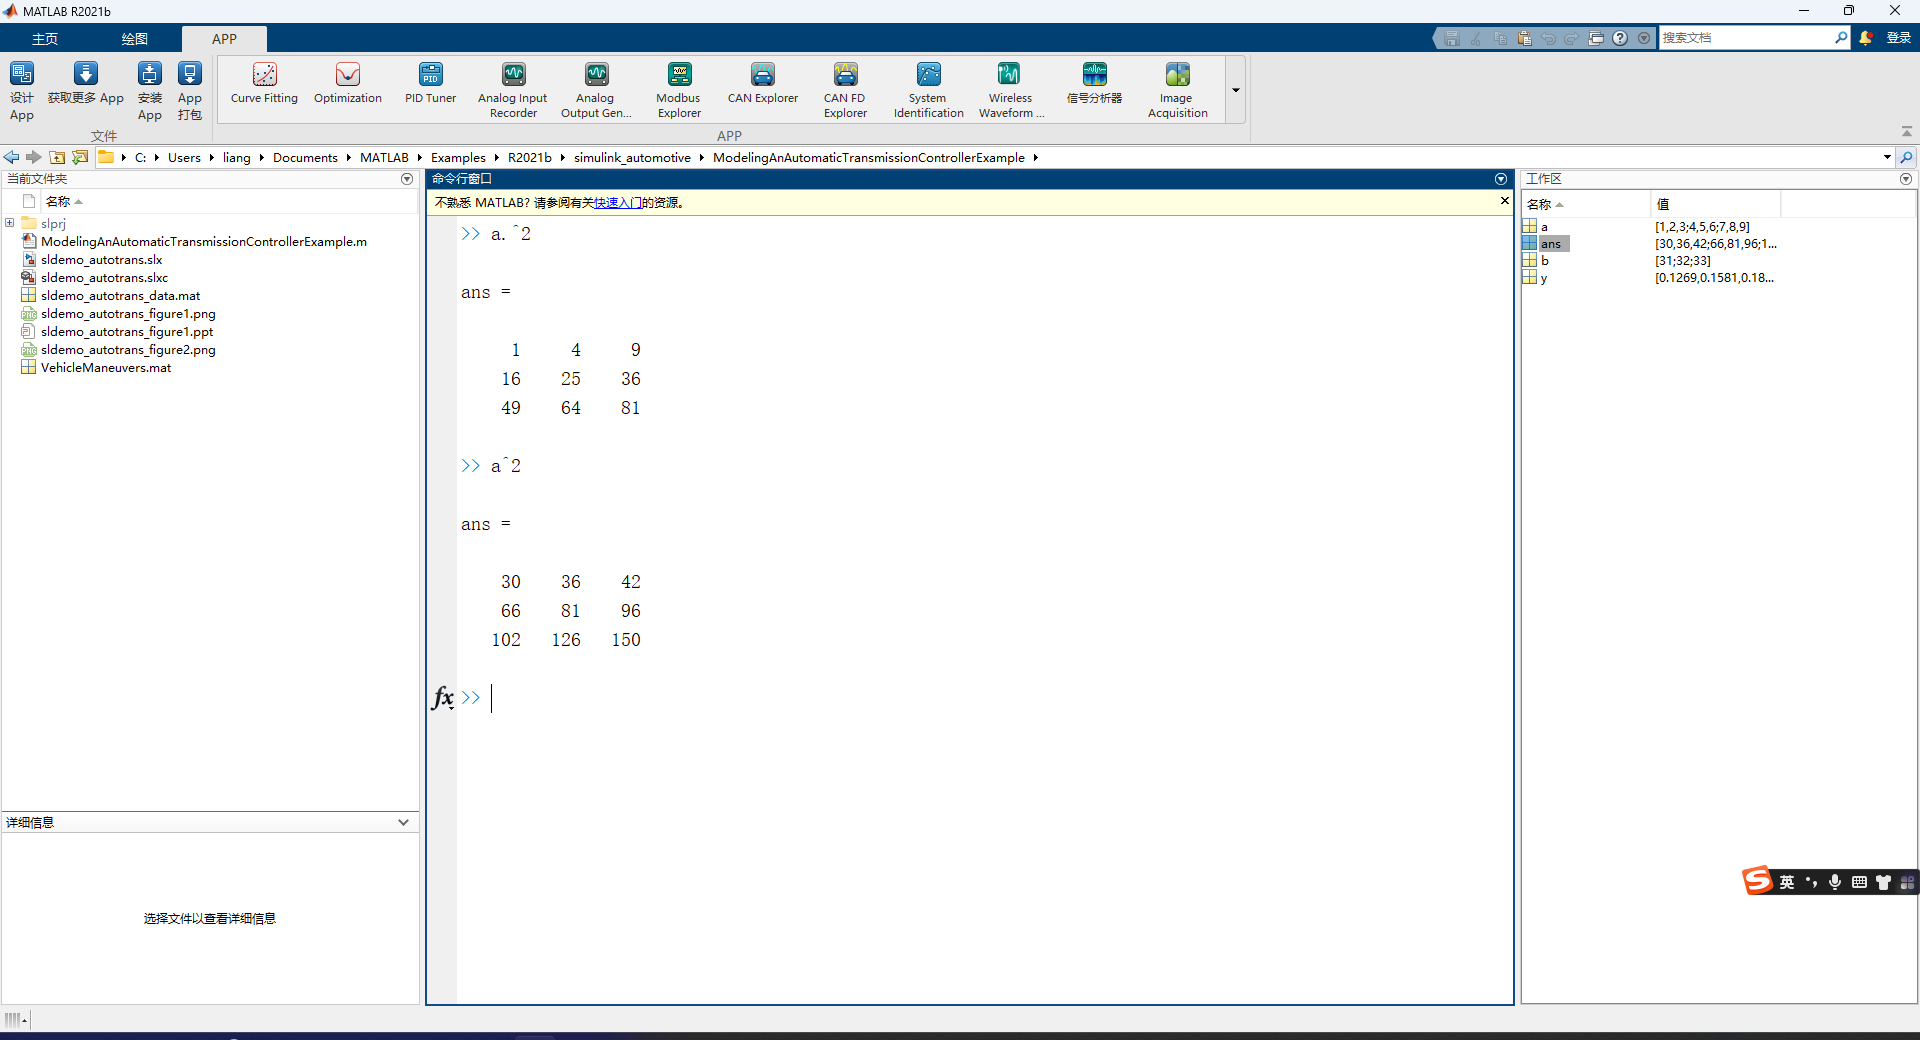
Task: Select Examples in the address path
Action: click(x=458, y=158)
